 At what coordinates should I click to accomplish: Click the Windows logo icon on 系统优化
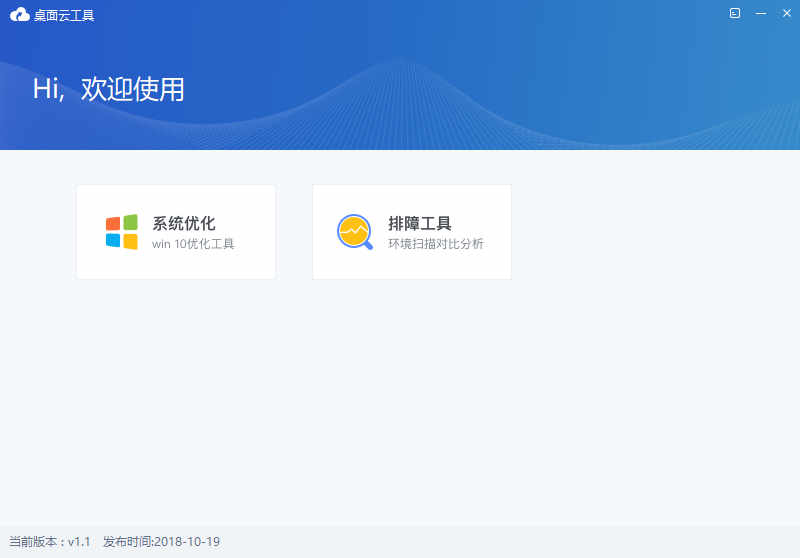tap(121, 232)
